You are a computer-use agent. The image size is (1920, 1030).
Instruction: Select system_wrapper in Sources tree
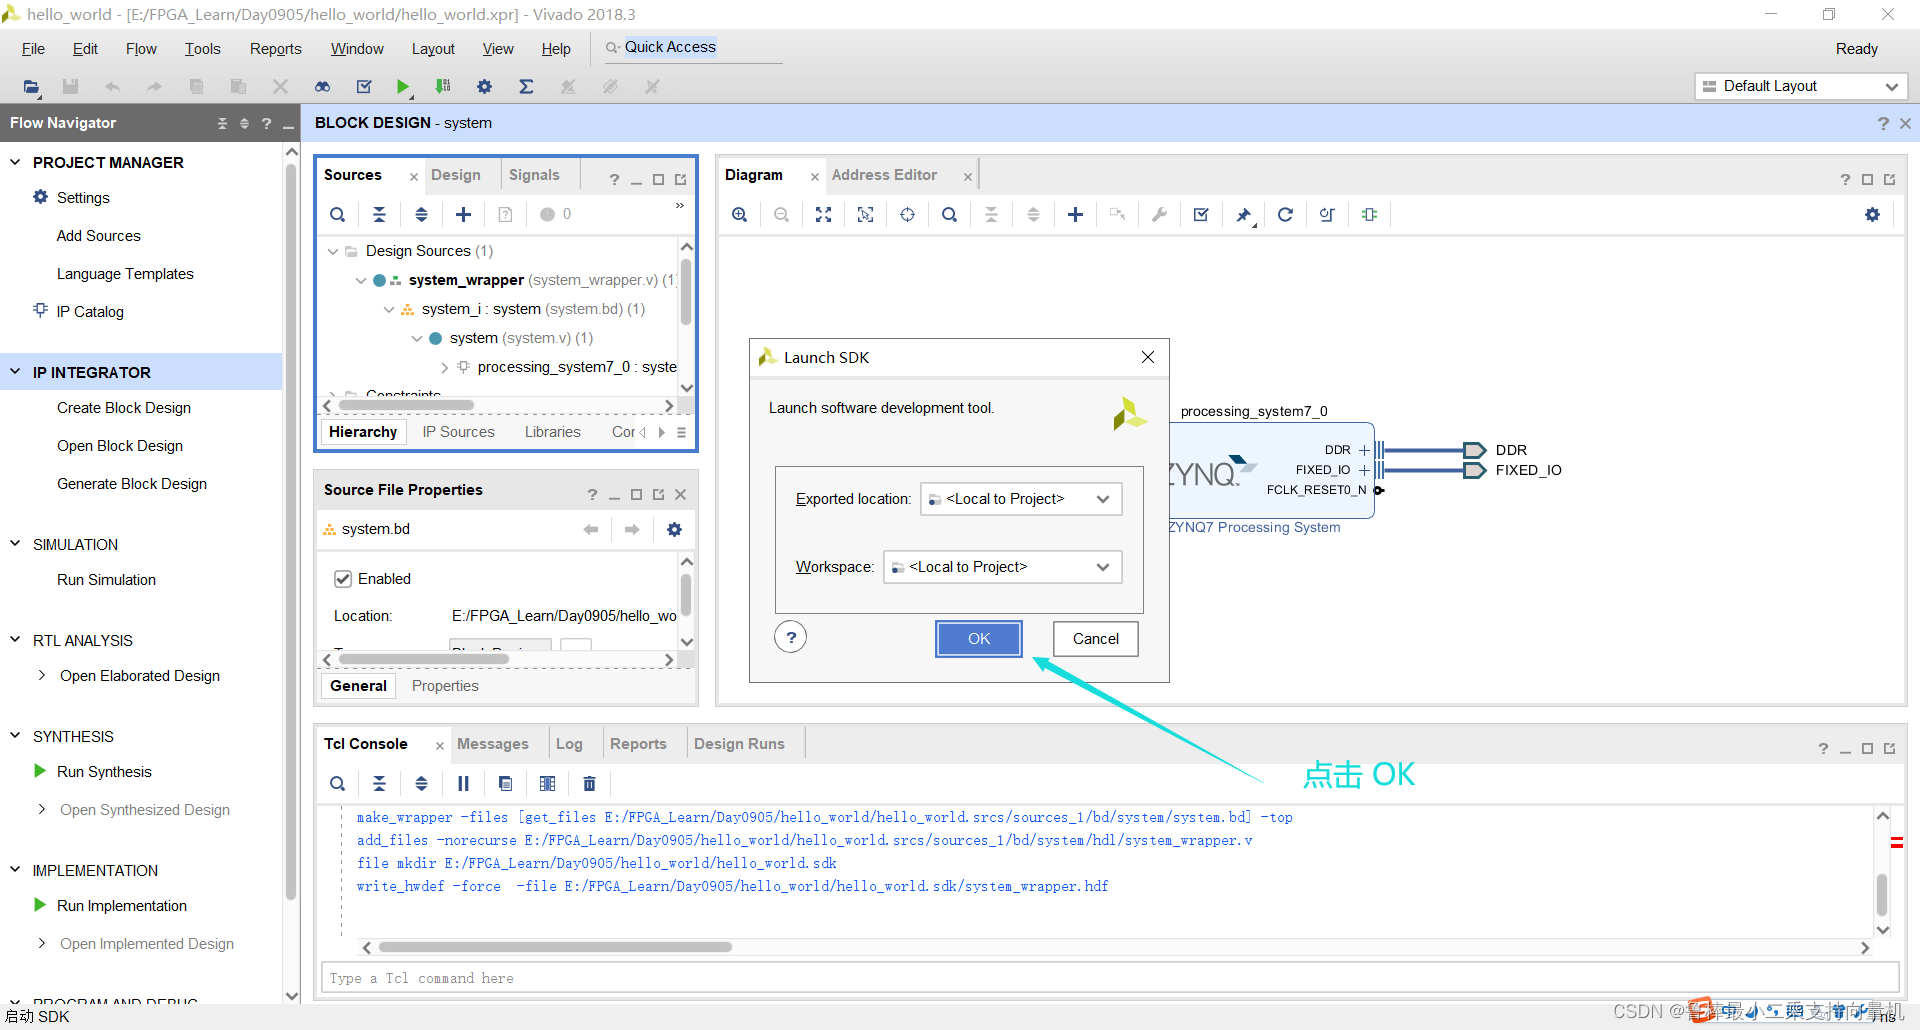(x=466, y=280)
